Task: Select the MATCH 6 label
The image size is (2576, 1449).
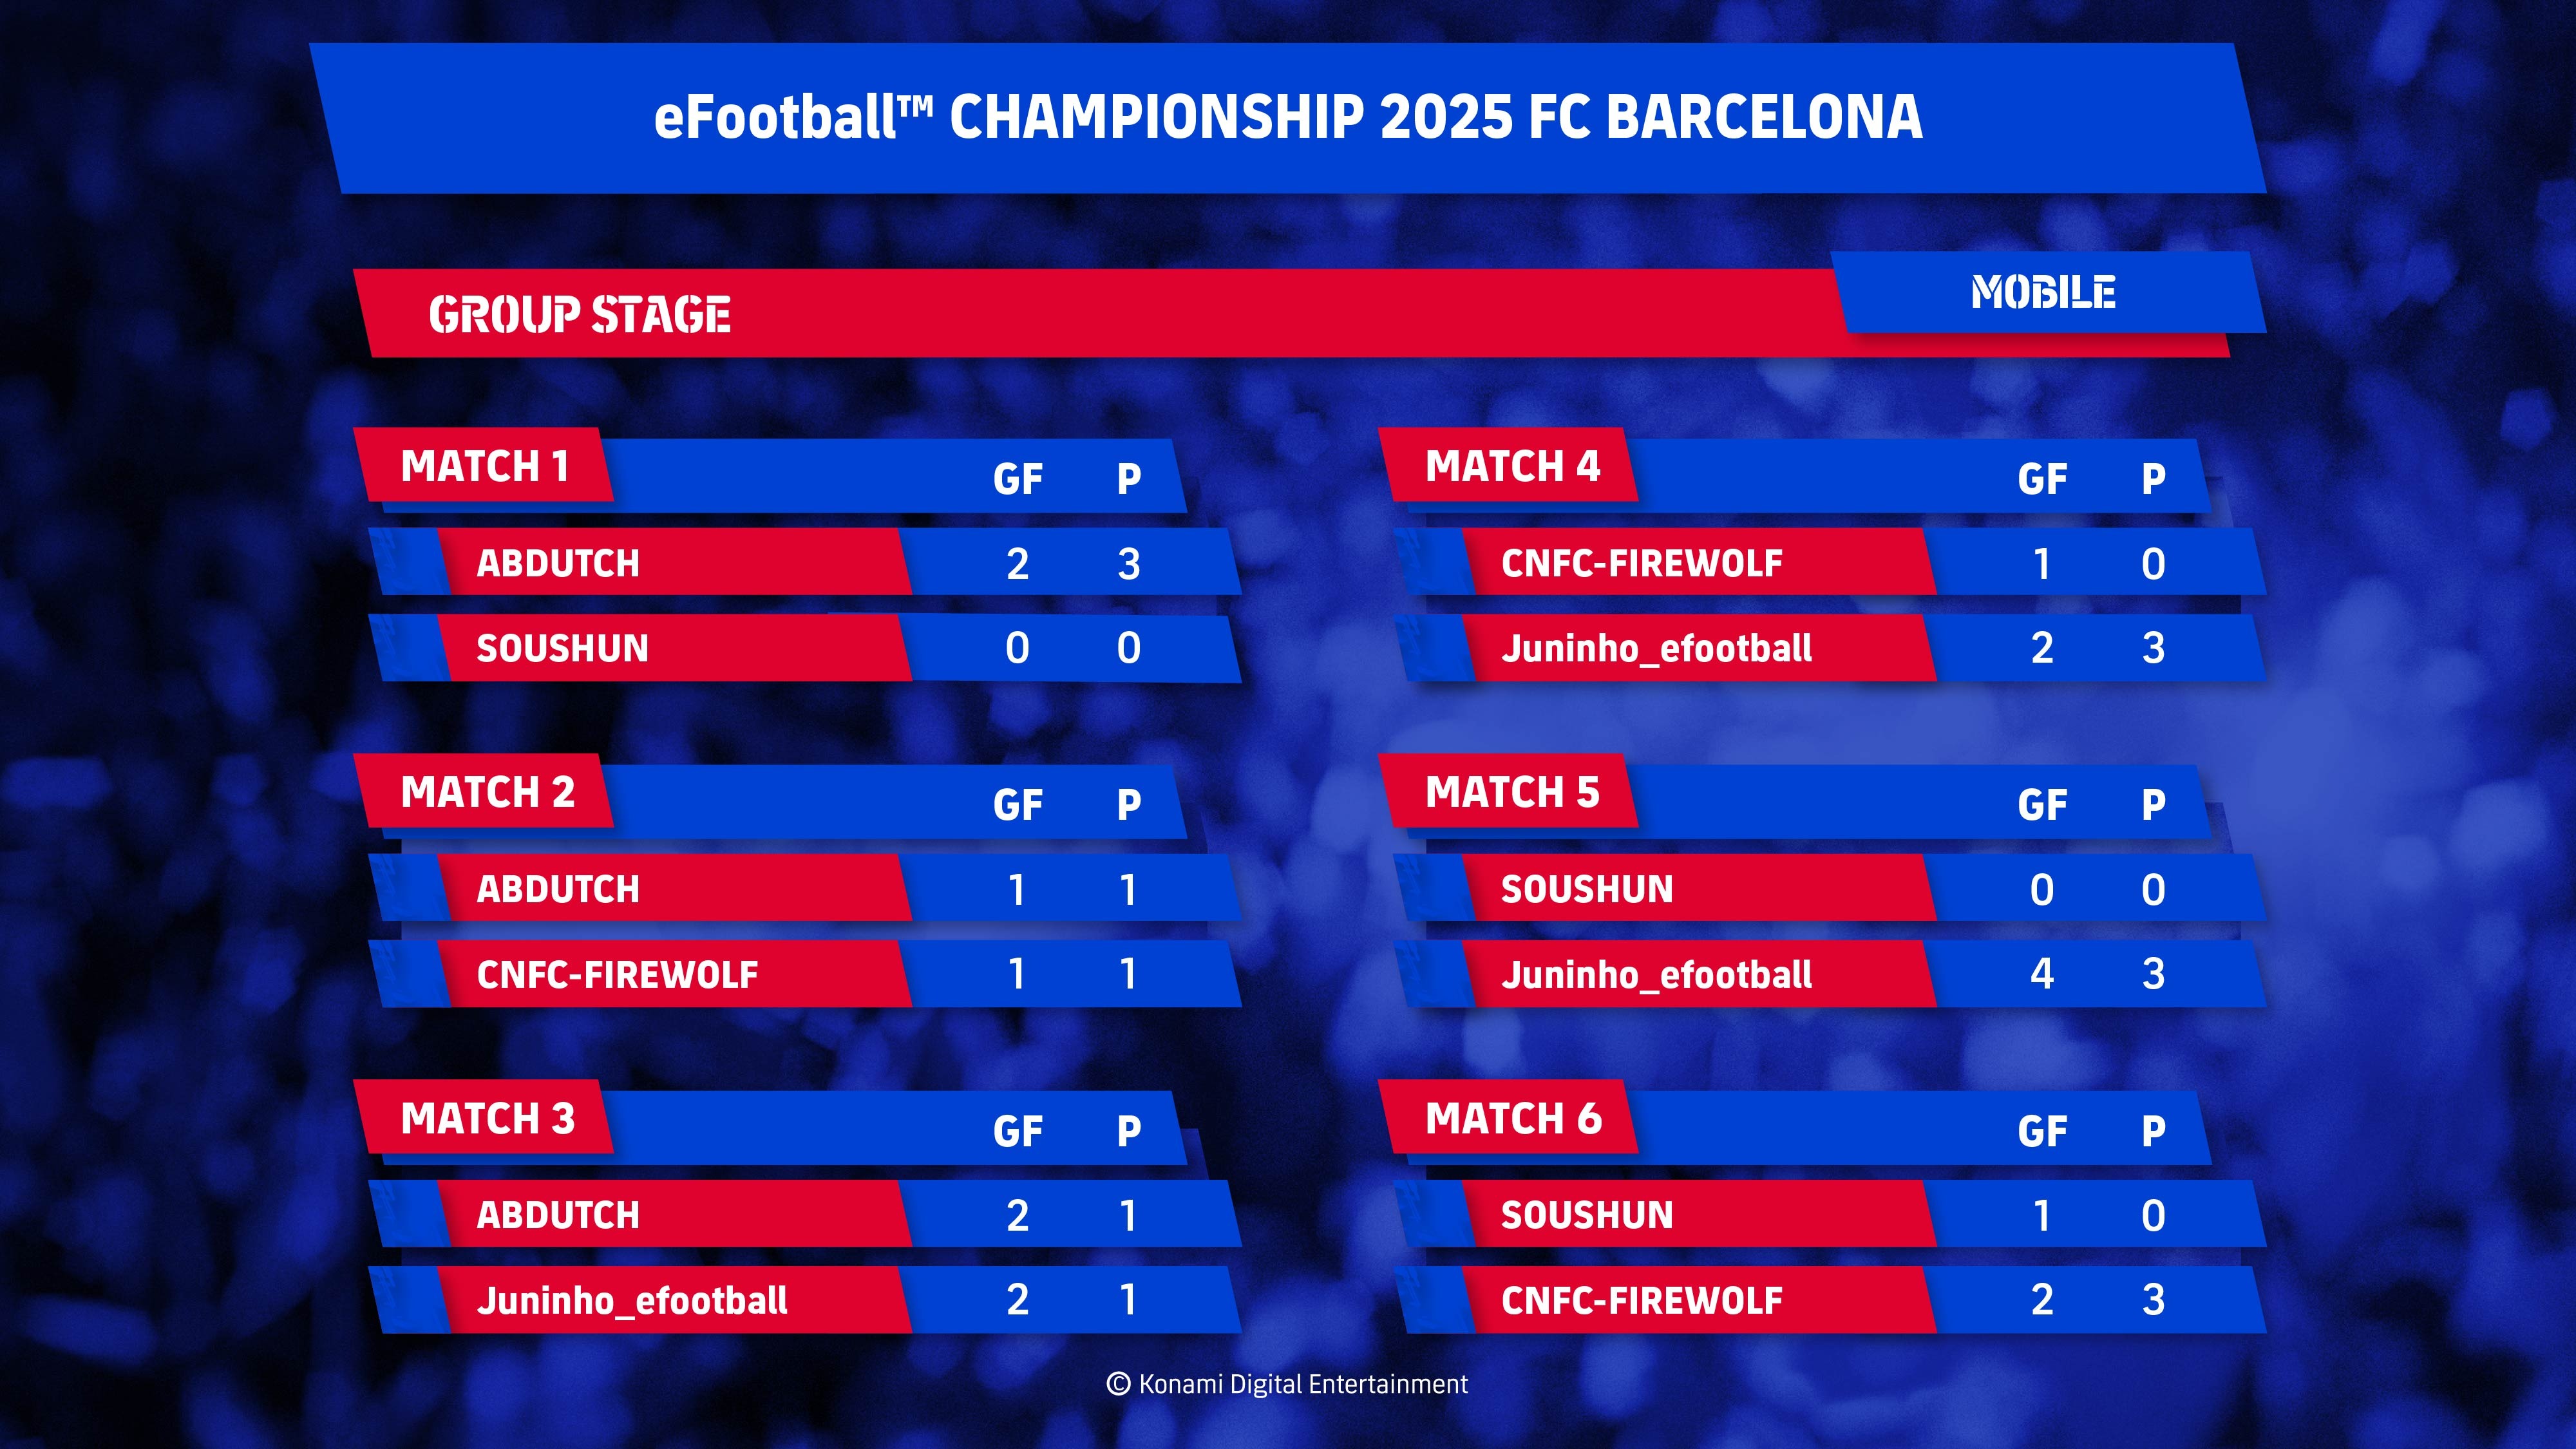Action: tap(1512, 1118)
